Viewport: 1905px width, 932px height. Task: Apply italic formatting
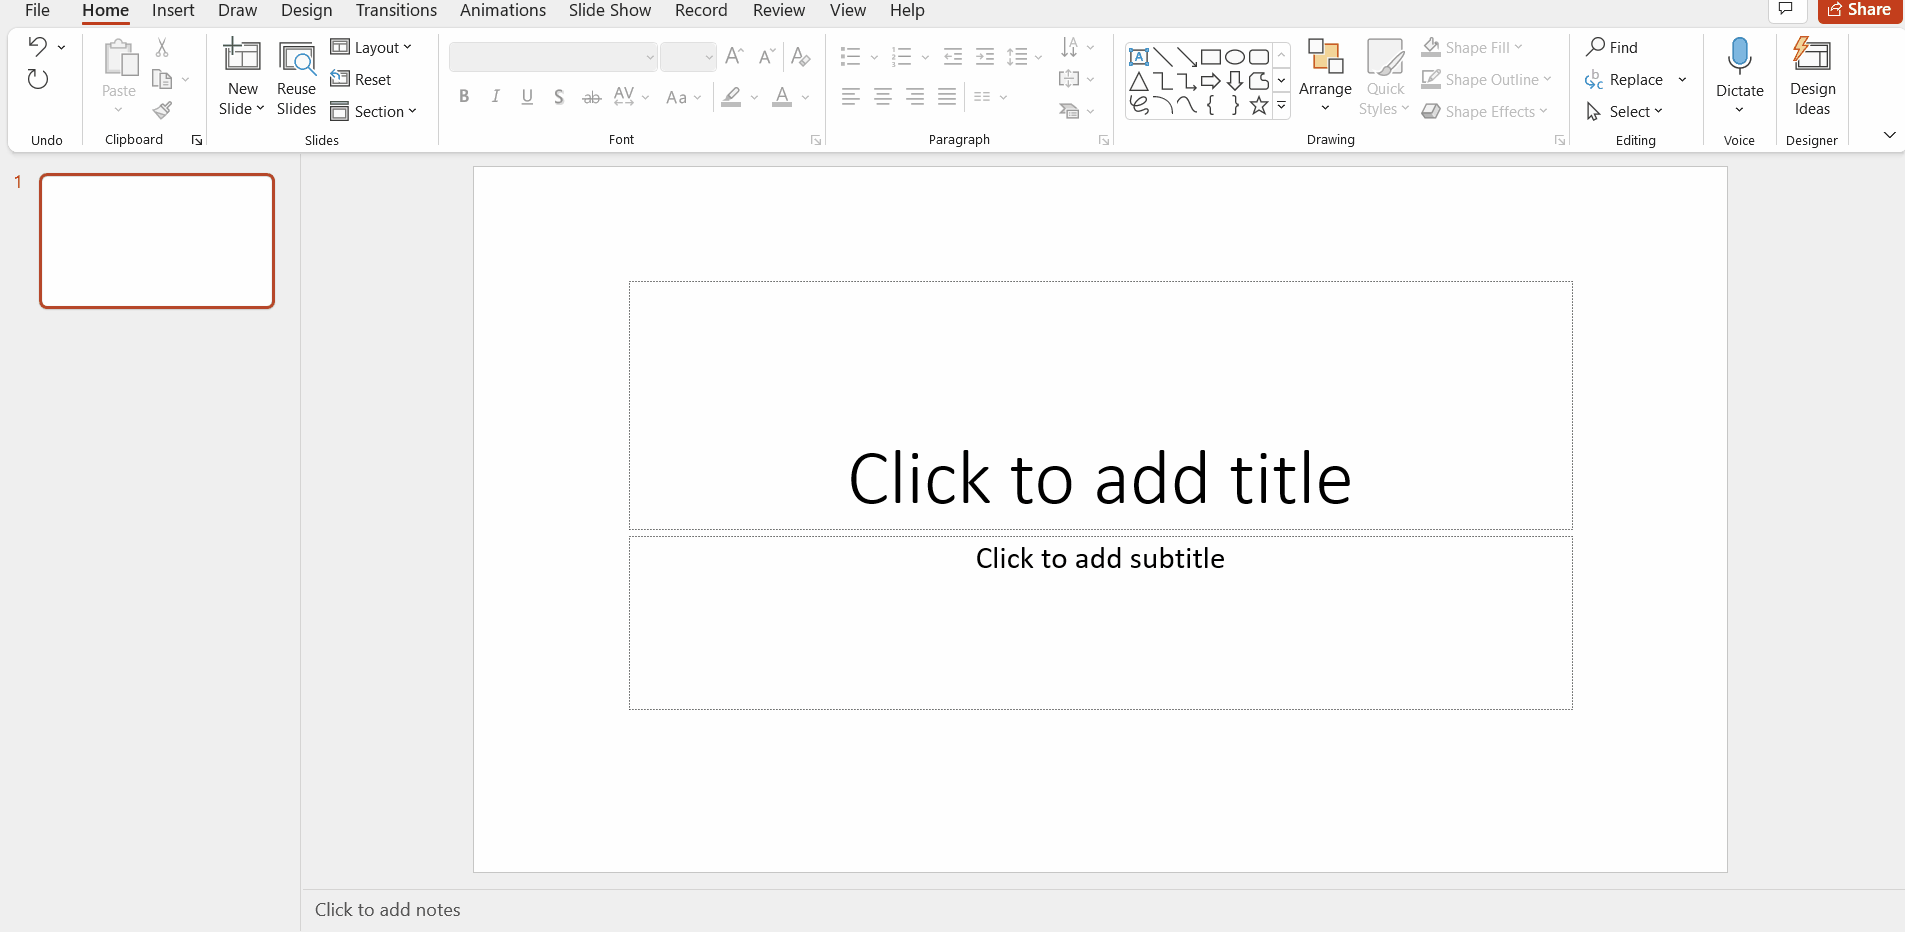[x=495, y=96]
